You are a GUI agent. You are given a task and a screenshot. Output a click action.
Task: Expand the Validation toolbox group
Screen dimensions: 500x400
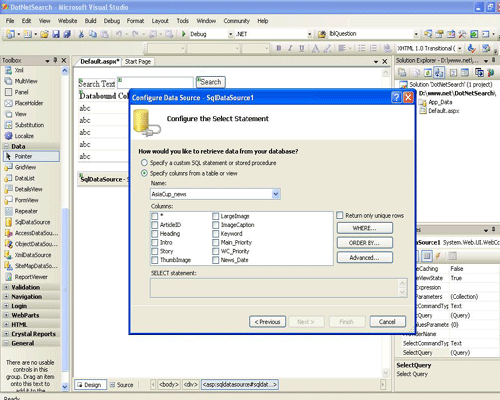(6, 287)
